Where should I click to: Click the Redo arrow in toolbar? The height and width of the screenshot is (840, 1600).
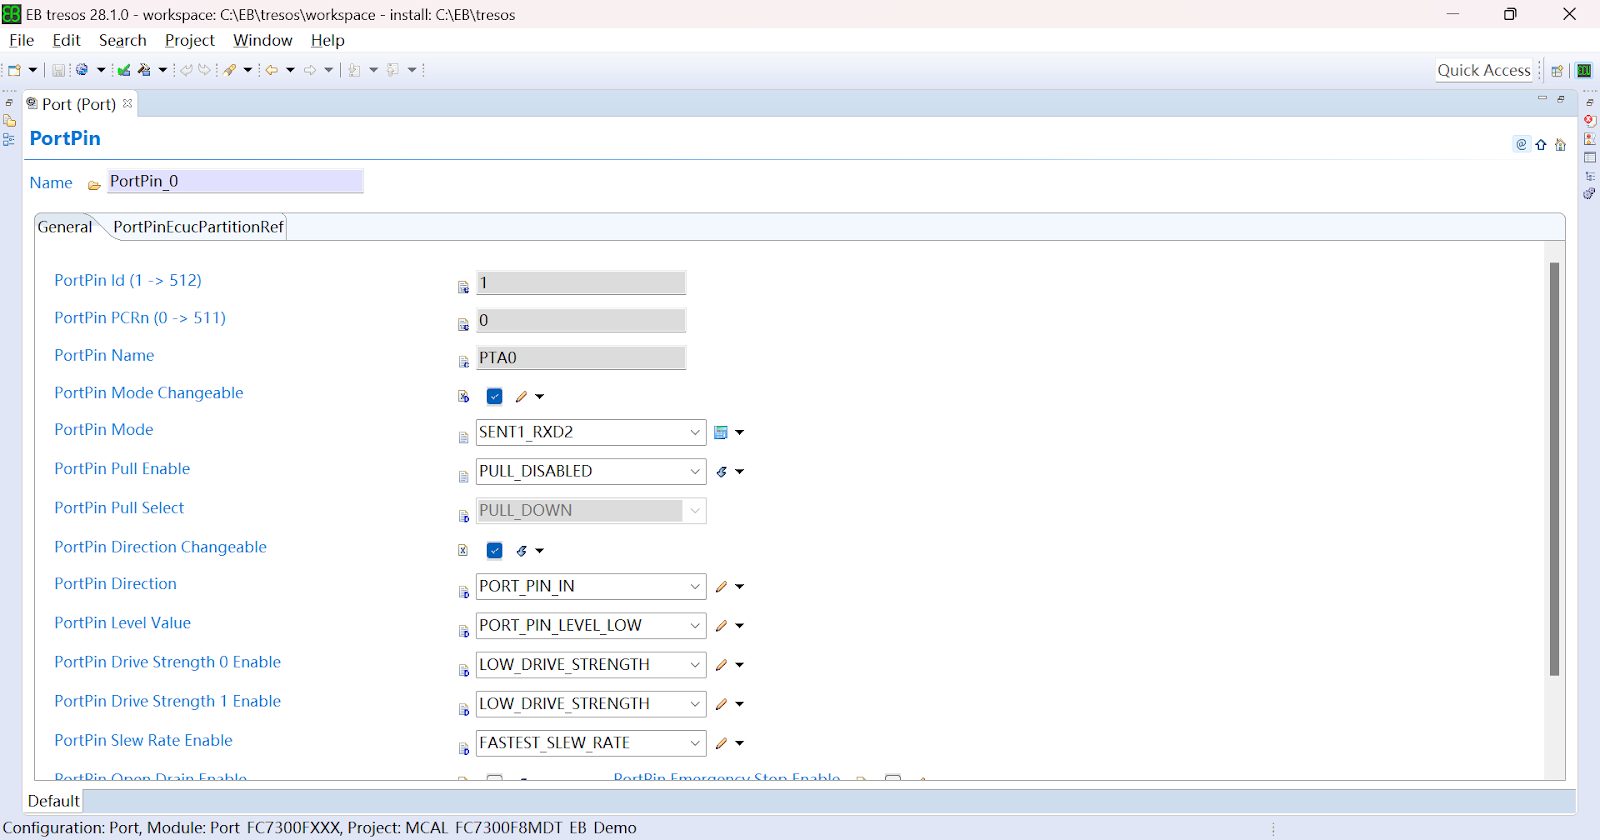(x=204, y=70)
